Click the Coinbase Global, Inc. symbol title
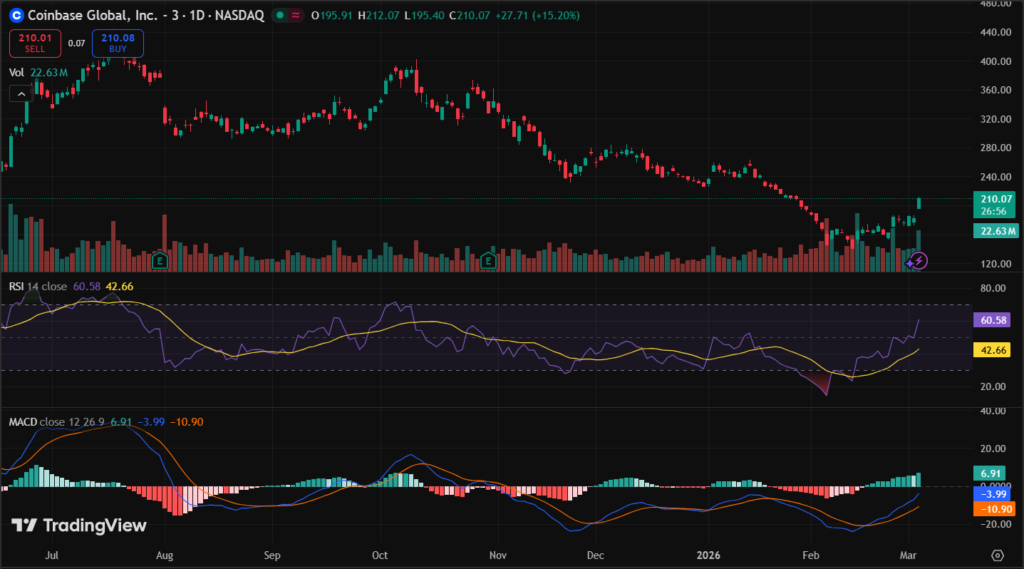Viewport: 1024px width, 569px height. pos(95,16)
